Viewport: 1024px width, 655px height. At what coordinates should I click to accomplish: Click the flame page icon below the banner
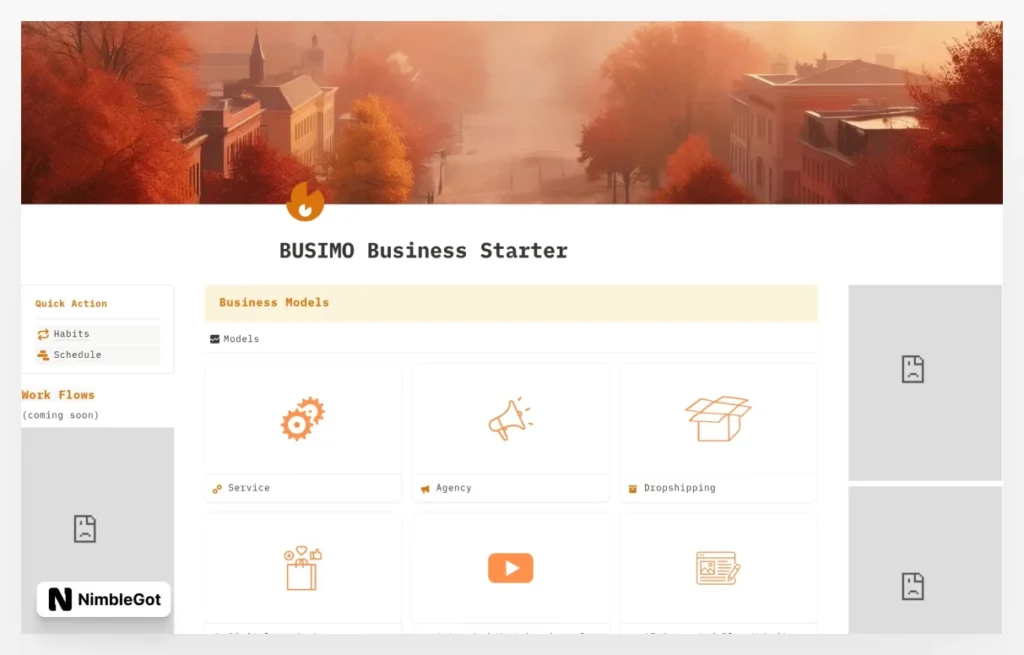(305, 201)
